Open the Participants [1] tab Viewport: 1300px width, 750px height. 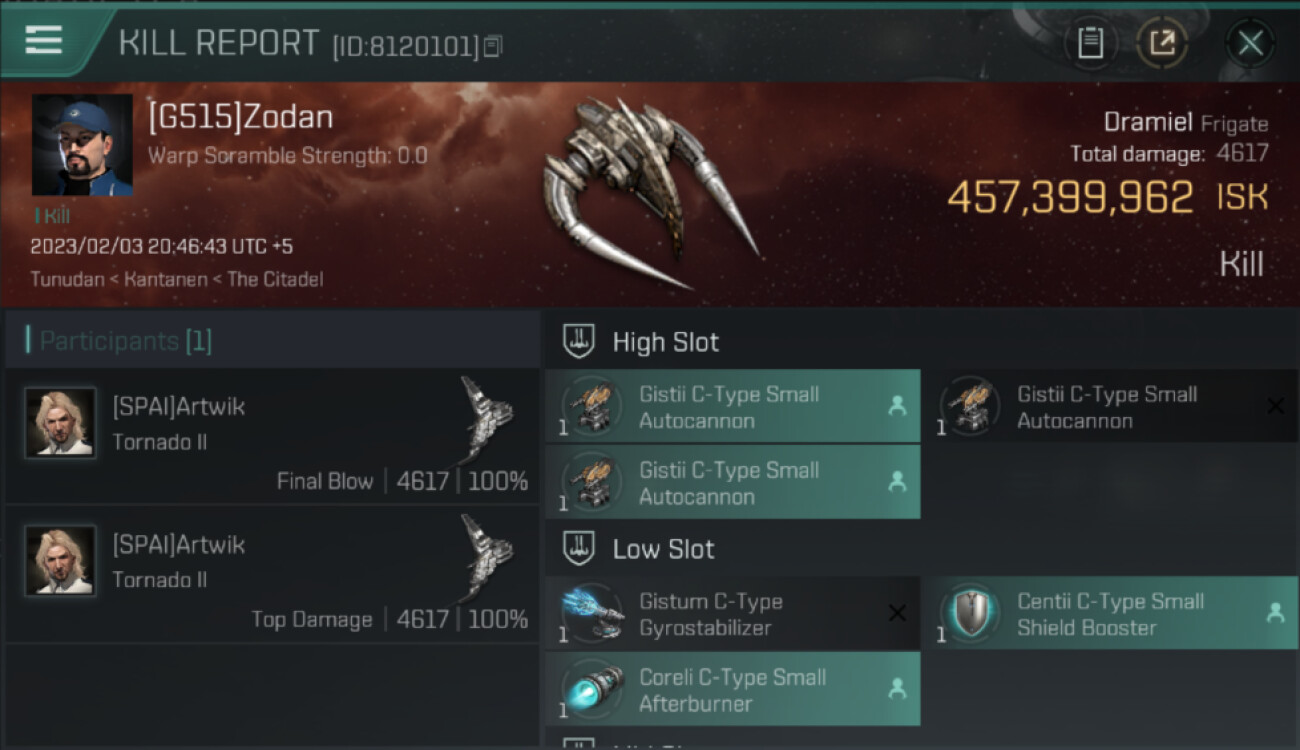125,341
